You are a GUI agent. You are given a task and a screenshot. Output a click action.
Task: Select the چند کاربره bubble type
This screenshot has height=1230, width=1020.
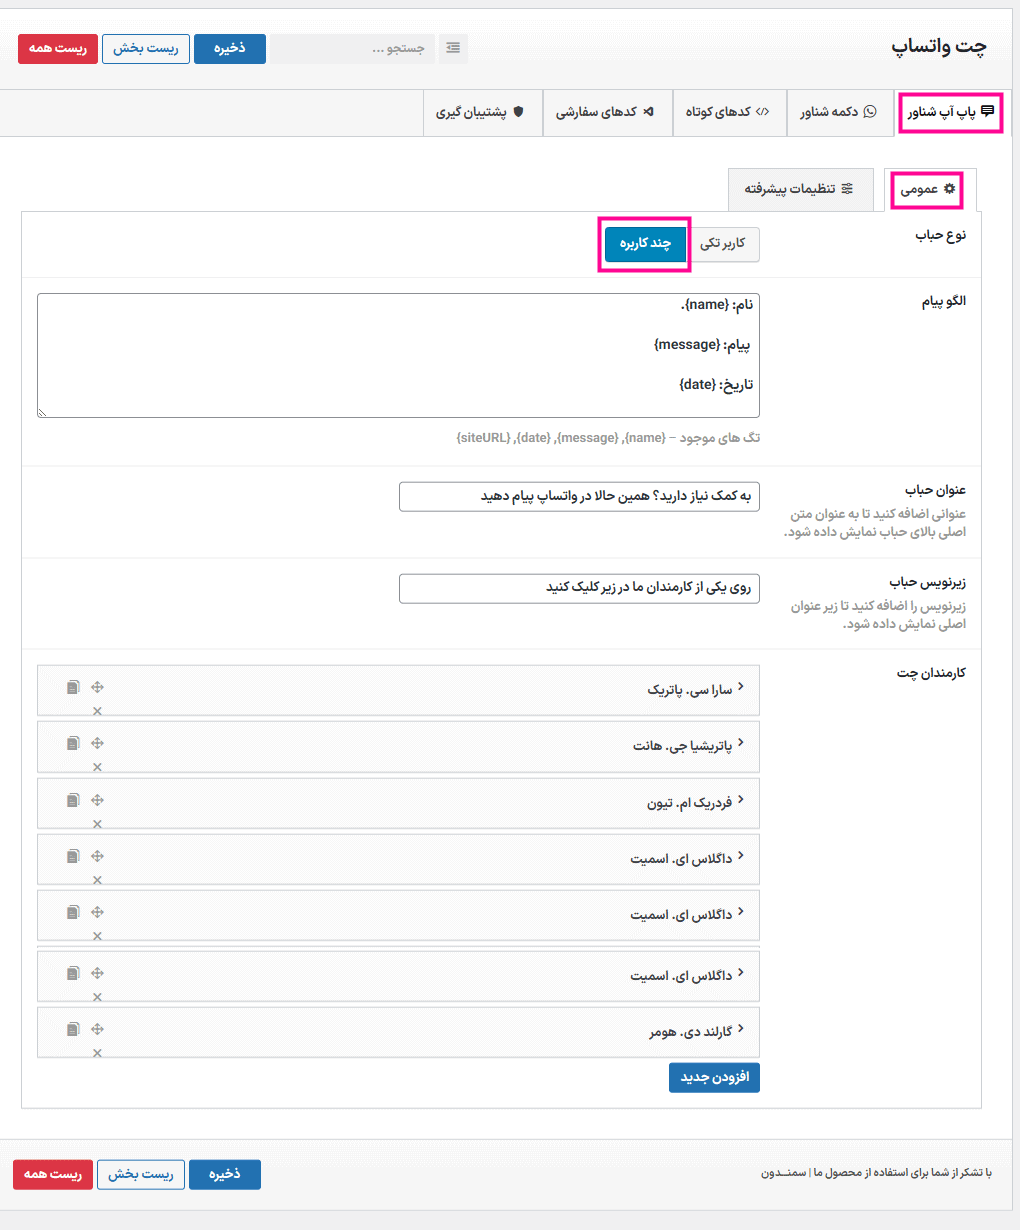[x=645, y=244]
